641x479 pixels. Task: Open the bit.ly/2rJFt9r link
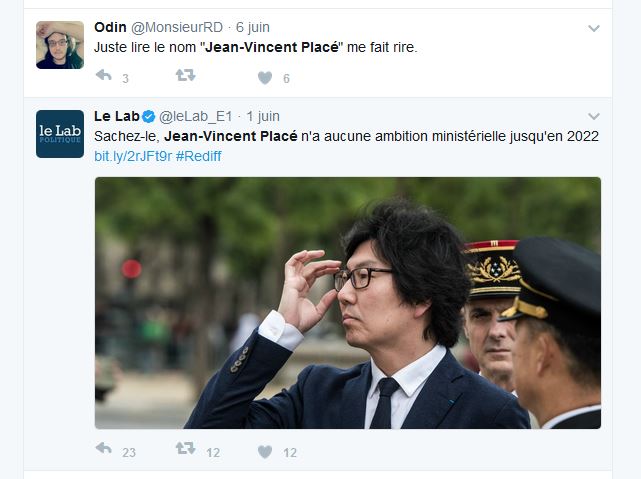tap(133, 156)
